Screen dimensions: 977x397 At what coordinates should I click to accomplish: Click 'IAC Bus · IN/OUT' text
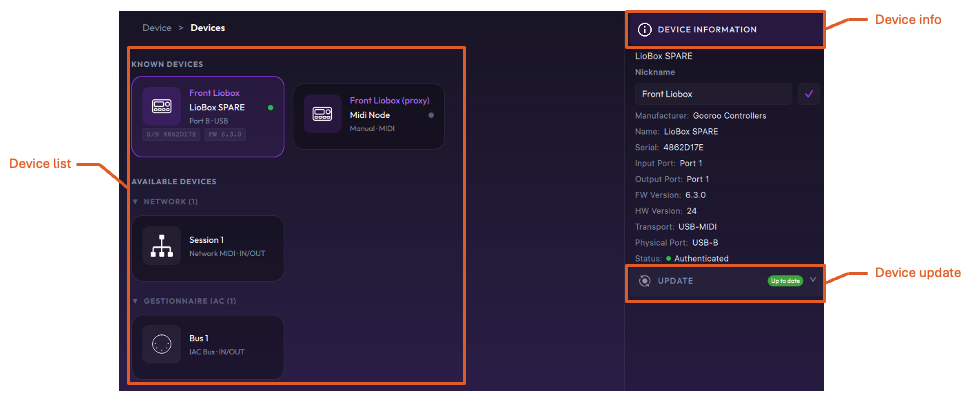pos(217,352)
